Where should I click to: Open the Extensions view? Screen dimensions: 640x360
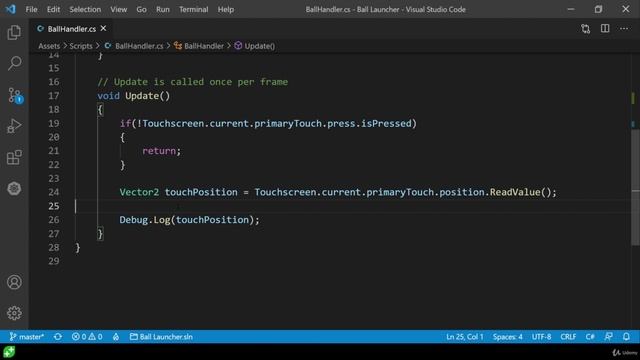14,157
